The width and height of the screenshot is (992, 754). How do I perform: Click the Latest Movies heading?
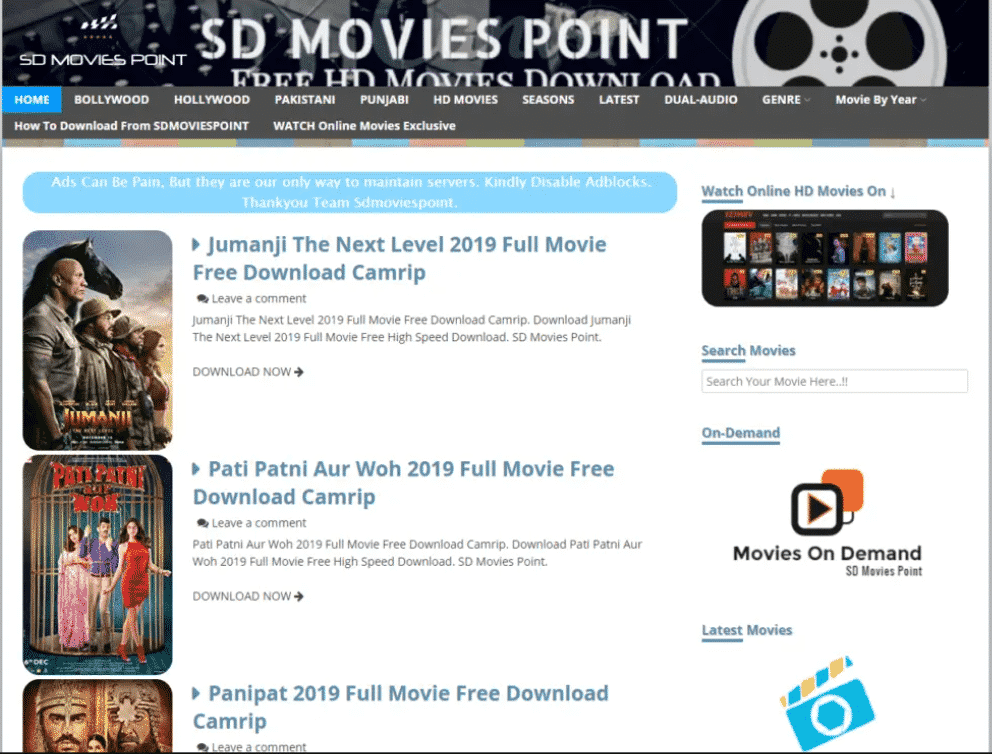[747, 630]
